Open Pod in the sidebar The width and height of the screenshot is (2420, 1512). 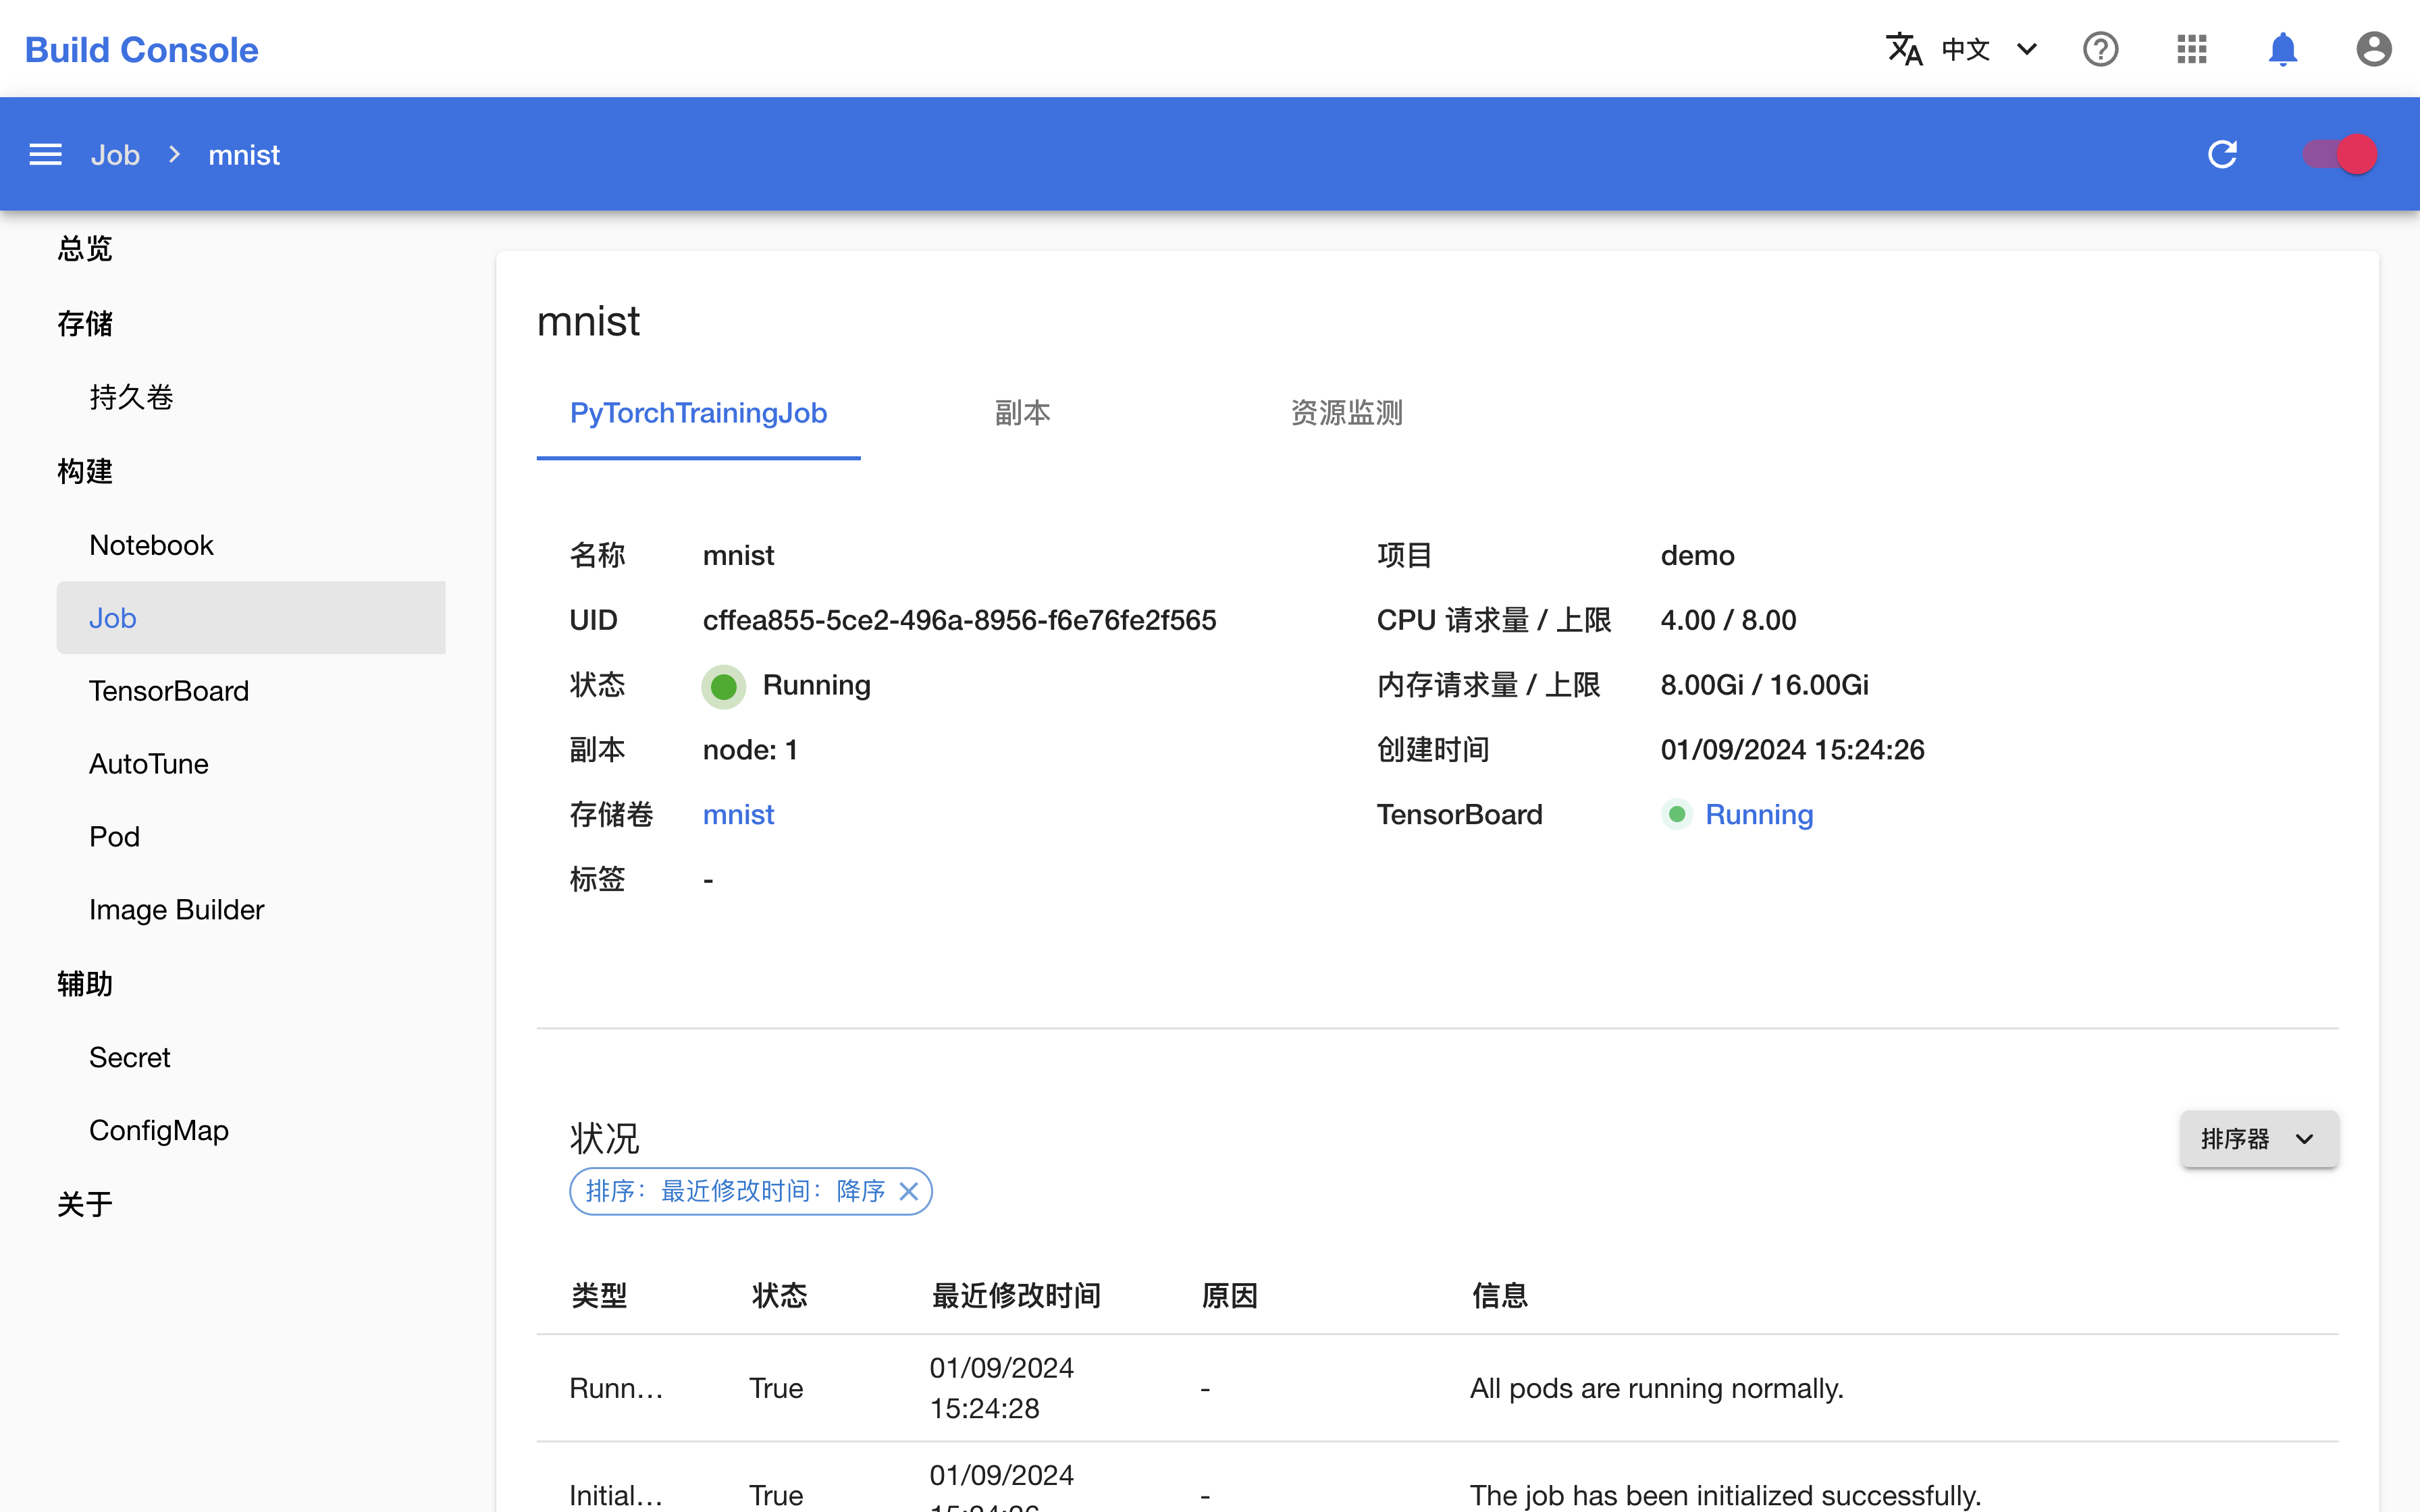click(114, 837)
